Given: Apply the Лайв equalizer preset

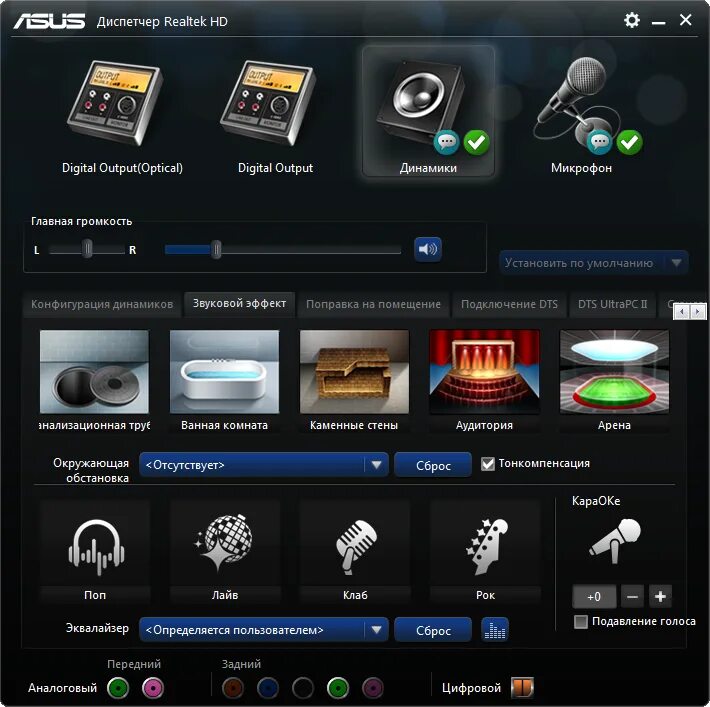Looking at the screenshot, I should point(225,551).
